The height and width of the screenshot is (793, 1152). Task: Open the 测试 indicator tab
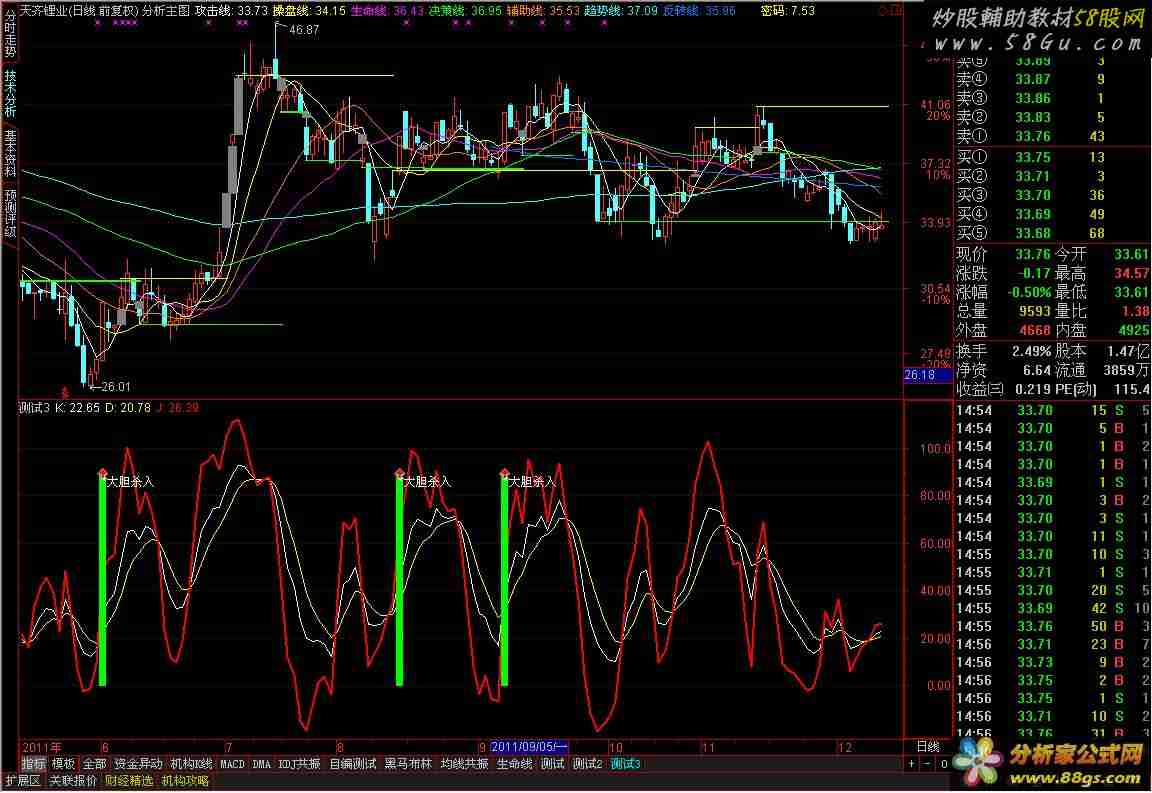pyautogui.click(x=552, y=764)
